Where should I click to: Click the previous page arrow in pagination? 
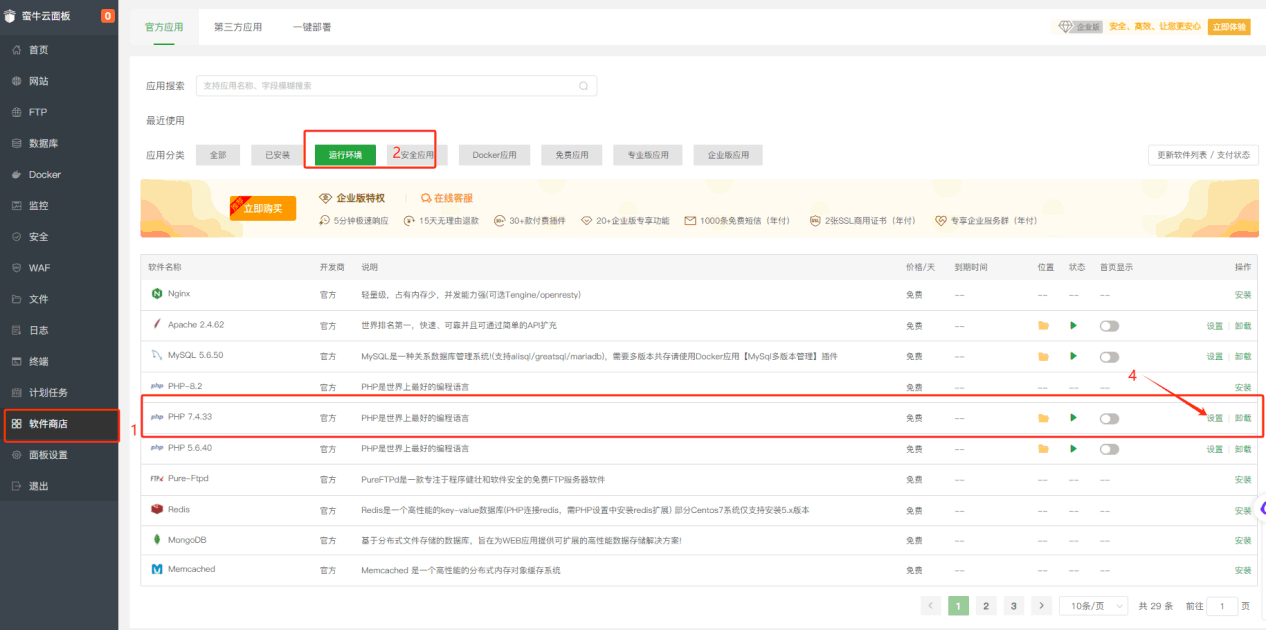point(930,606)
